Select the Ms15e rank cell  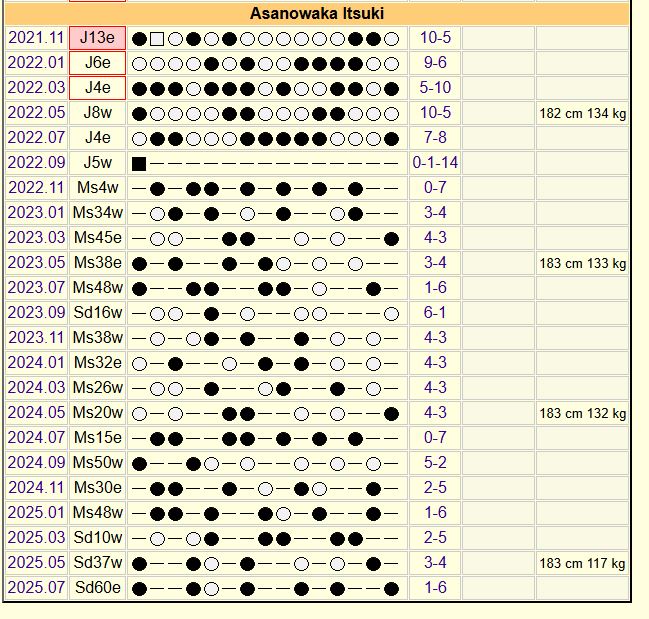(97, 437)
